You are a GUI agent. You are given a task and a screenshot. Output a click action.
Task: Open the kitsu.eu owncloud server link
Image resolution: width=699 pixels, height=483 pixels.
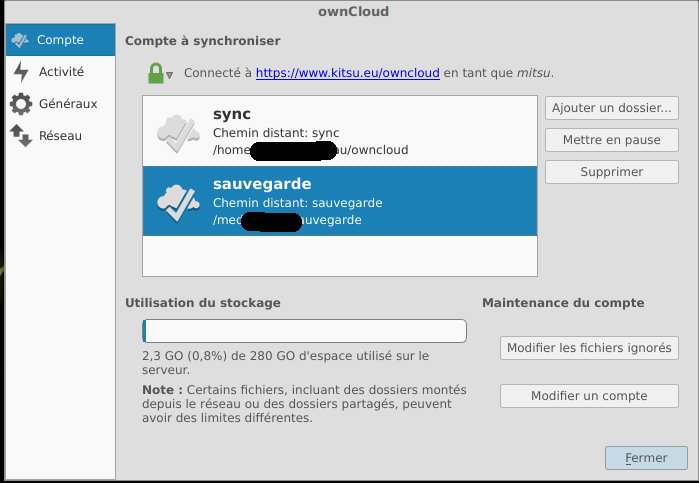click(348, 73)
